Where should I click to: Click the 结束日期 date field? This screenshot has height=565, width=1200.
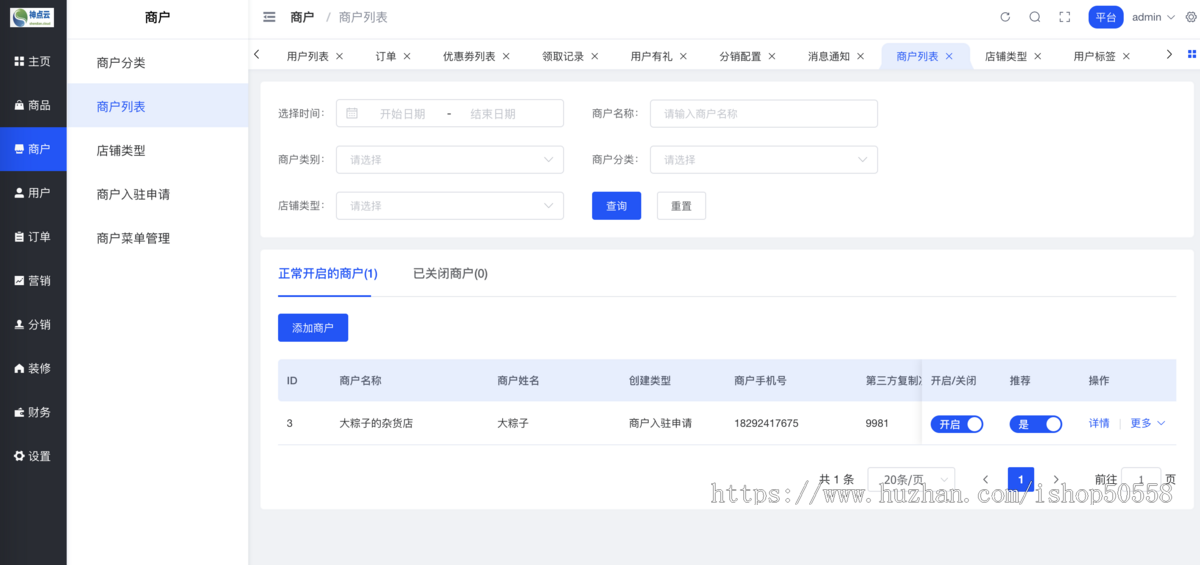click(x=493, y=114)
